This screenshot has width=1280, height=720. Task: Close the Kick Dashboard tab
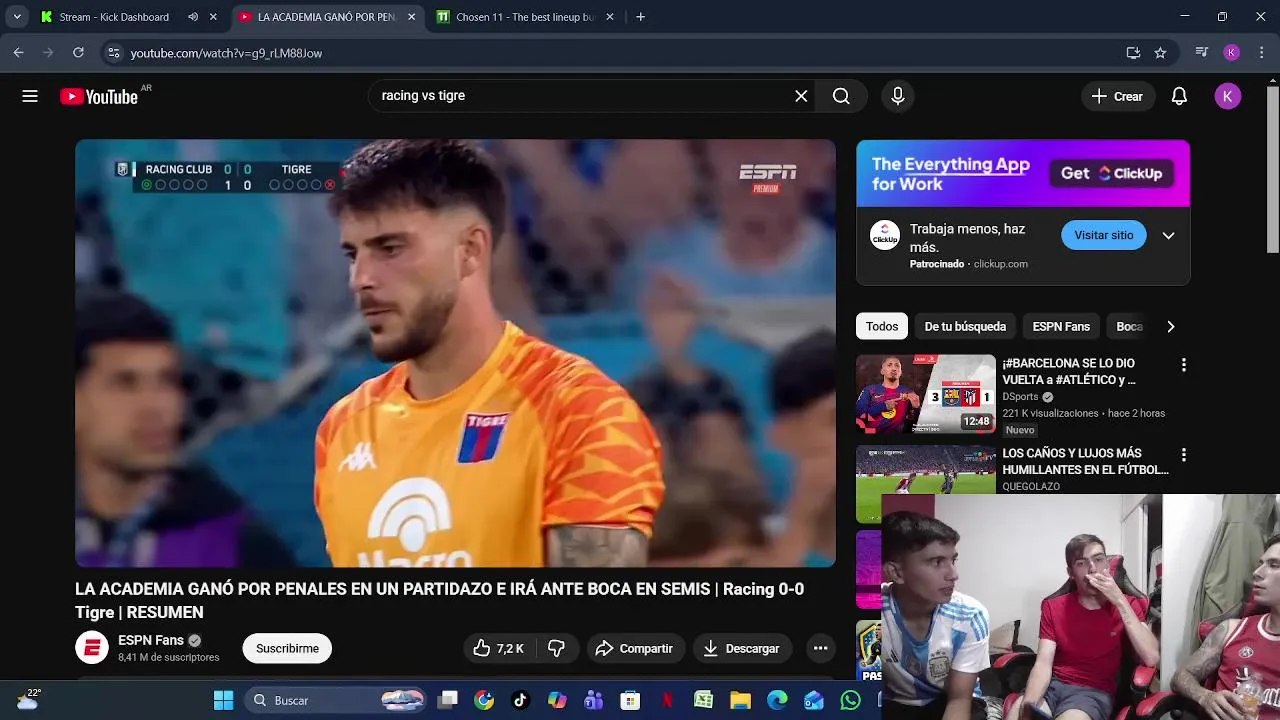[x=213, y=17]
